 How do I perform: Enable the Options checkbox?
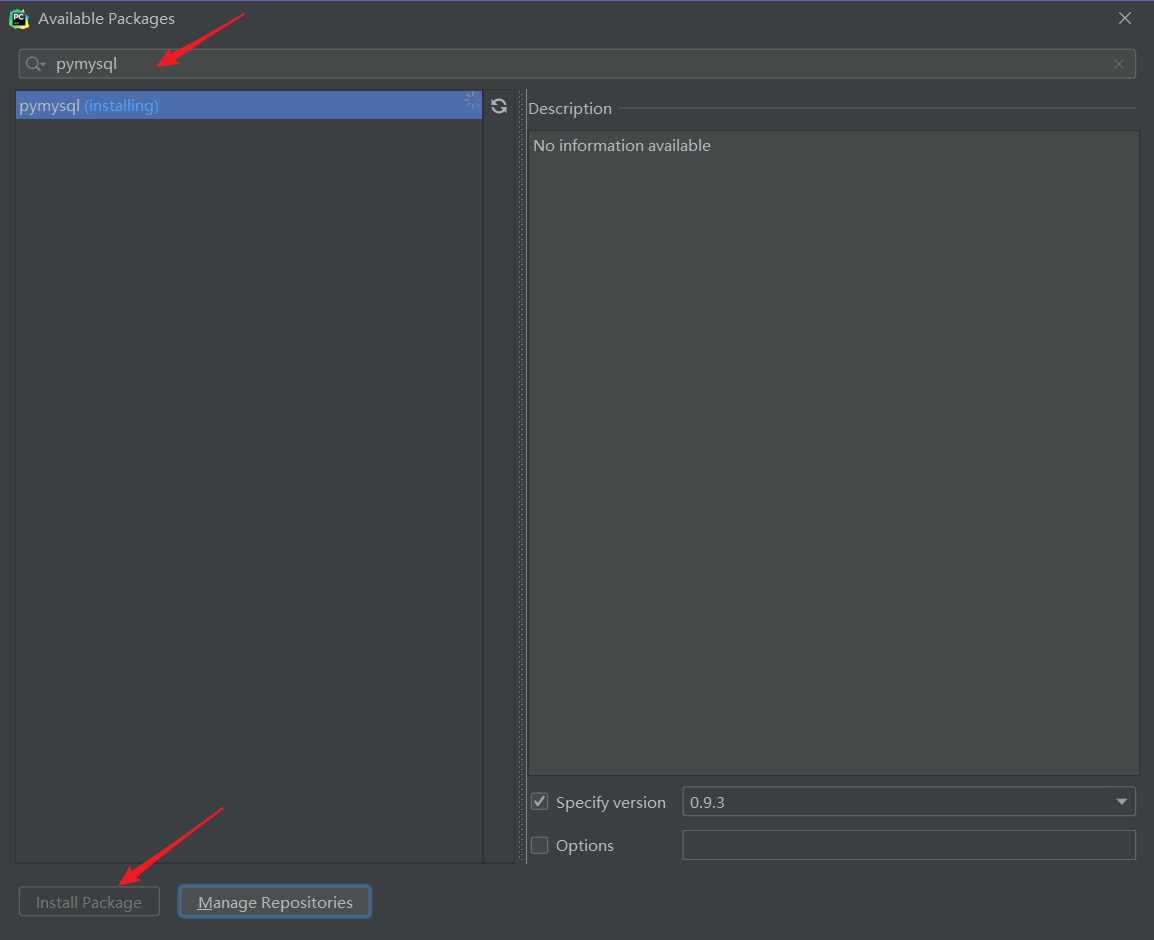click(x=539, y=845)
